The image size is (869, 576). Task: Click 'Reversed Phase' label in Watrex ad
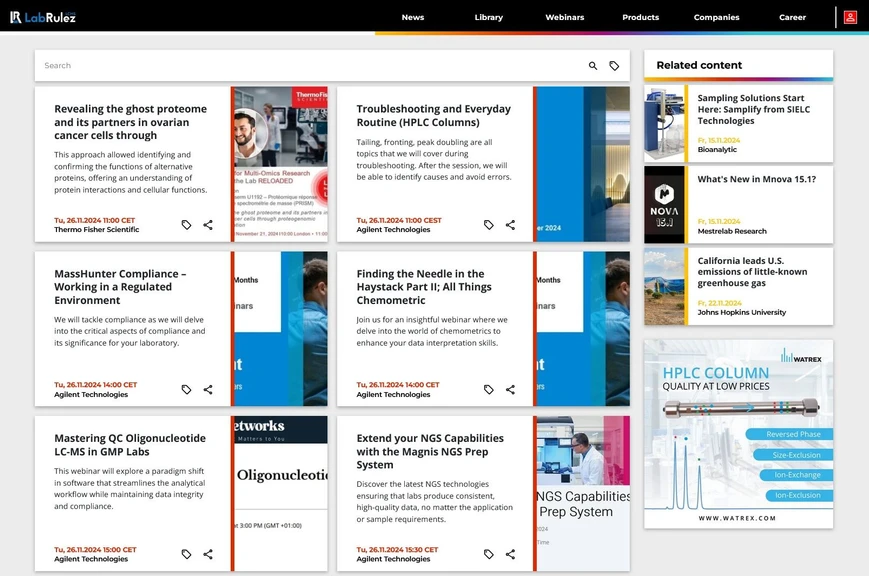point(793,434)
